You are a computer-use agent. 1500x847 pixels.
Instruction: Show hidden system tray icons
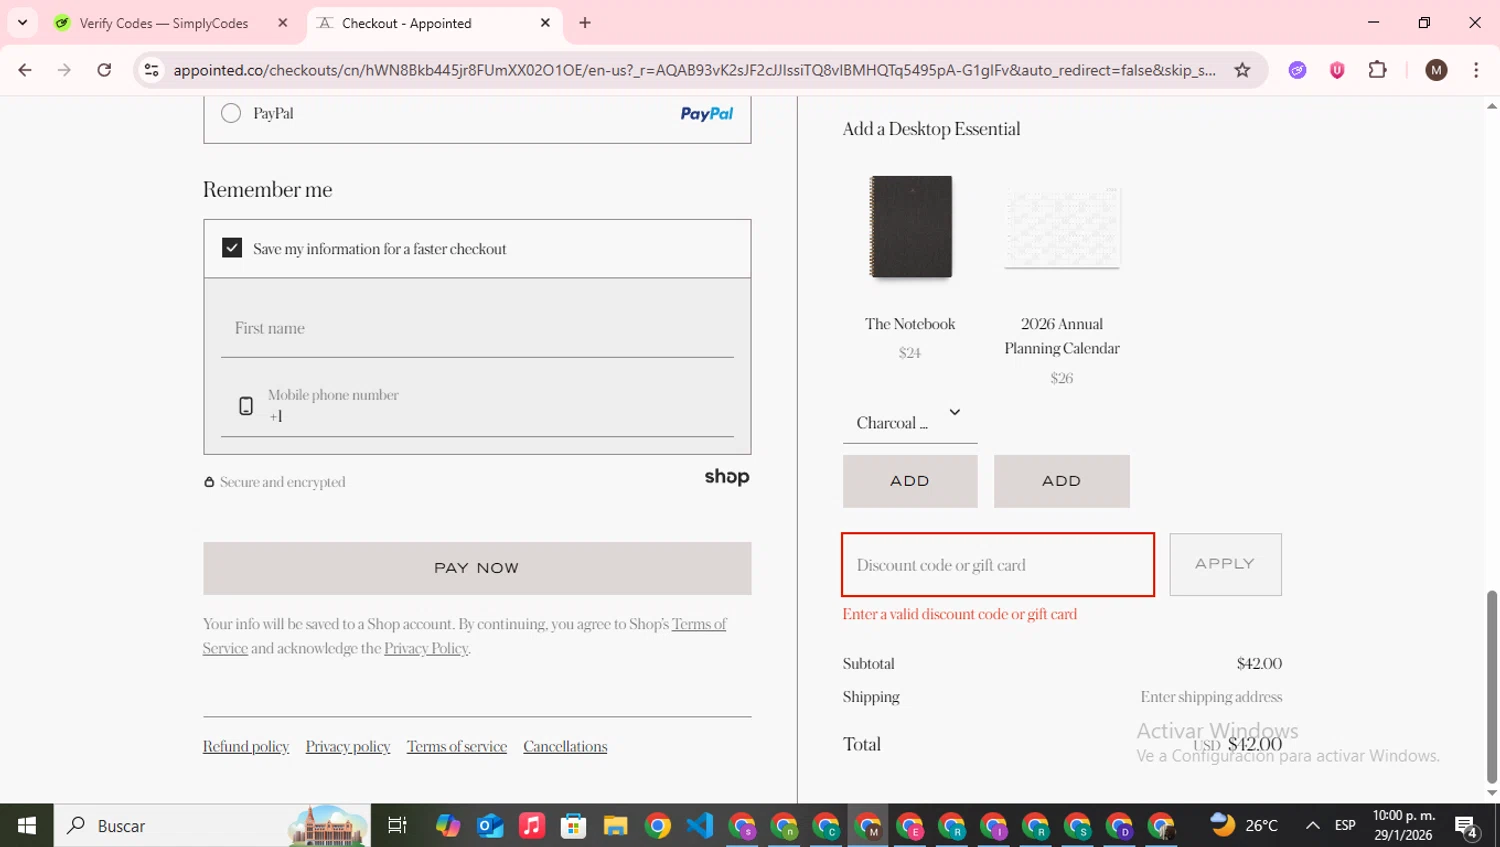pos(1312,825)
